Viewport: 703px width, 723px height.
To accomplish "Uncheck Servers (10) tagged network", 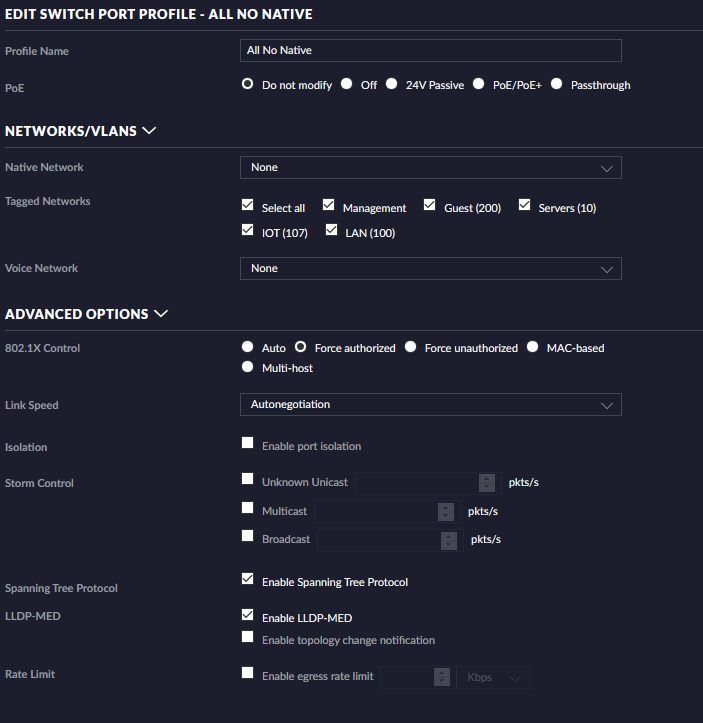I will [524, 205].
